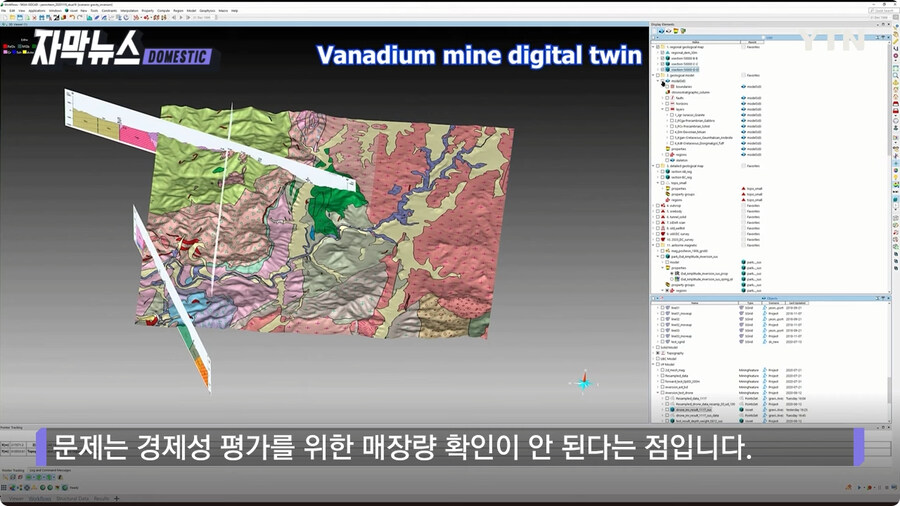The image size is (900, 506).
Task: Click the Open folder toolbar icon
Action: [x=13, y=18]
